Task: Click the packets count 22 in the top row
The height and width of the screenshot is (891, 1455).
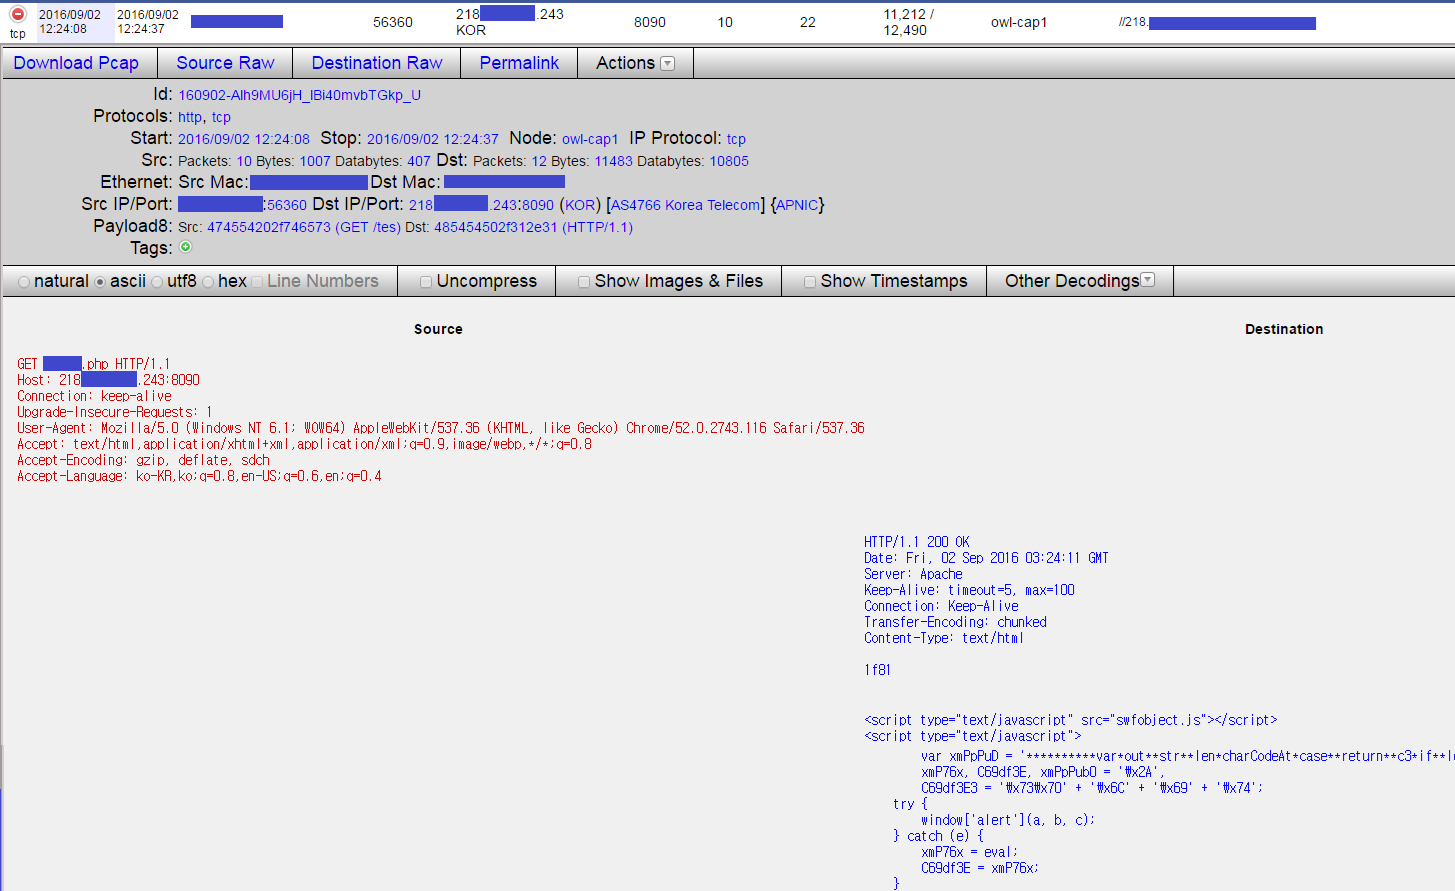Action: [808, 22]
